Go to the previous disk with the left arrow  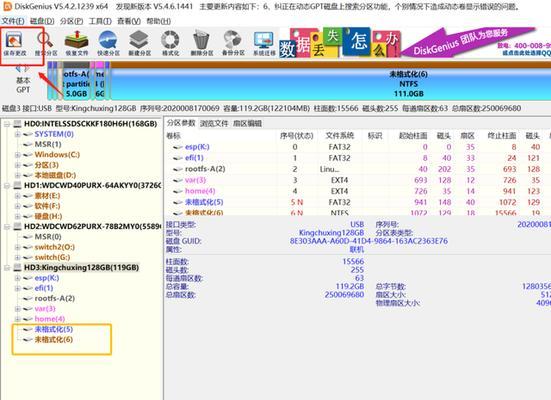pyautogui.click(x=18, y=69)
